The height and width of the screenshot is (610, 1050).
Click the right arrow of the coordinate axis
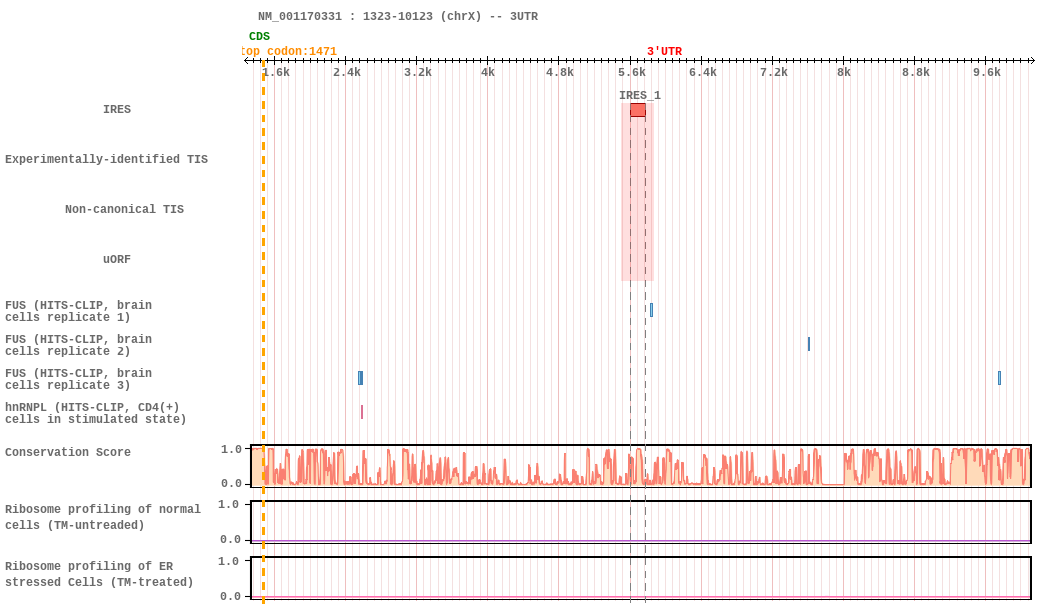[x=1032, y=61]
